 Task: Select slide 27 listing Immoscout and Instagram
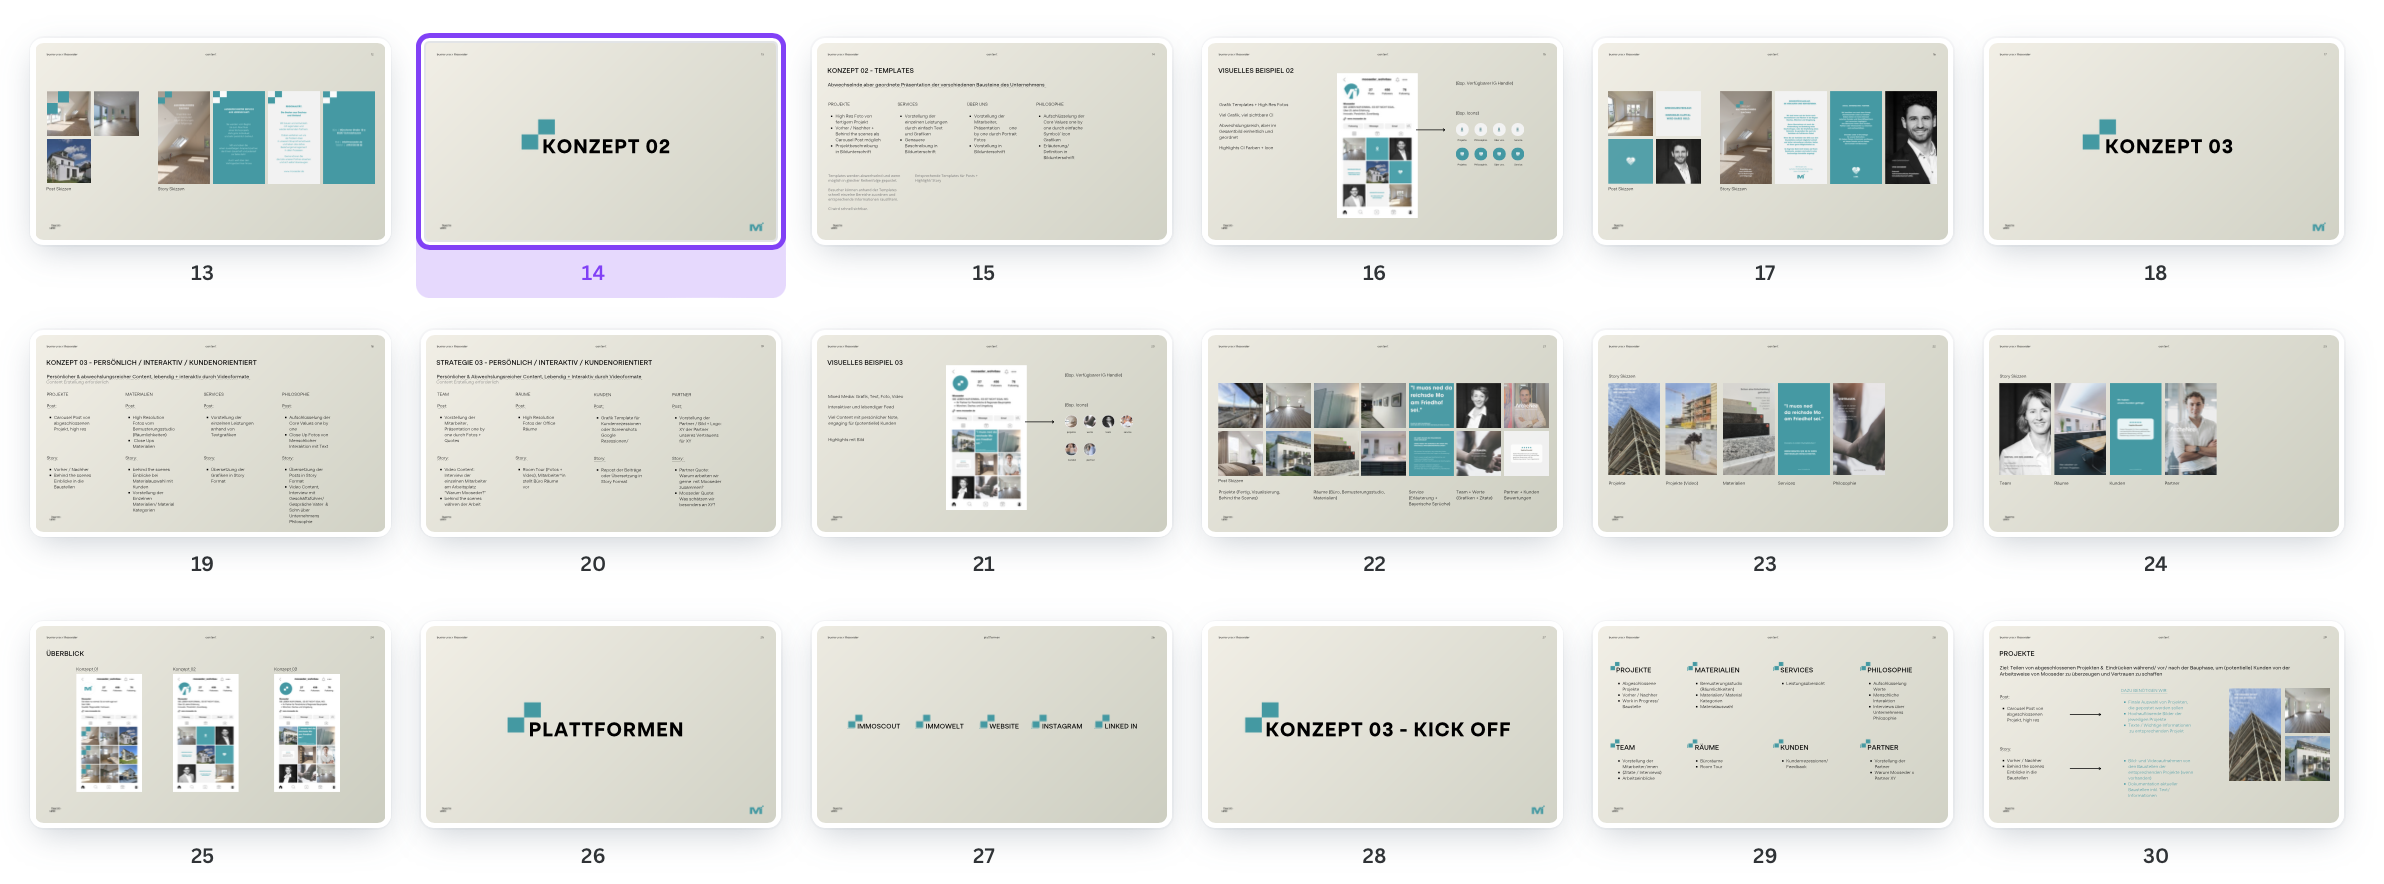[992, 725]
